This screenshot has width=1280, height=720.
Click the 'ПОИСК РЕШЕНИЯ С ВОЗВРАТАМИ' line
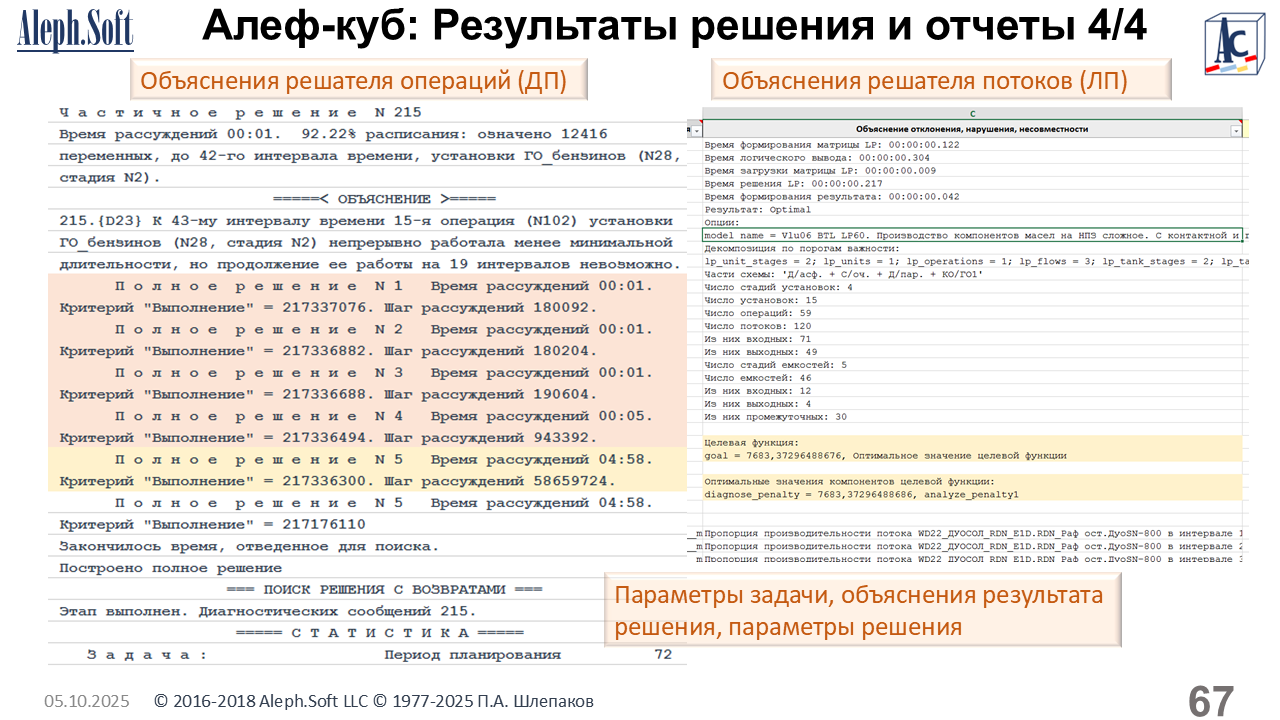pyautogui.click(x=369, y=589)
